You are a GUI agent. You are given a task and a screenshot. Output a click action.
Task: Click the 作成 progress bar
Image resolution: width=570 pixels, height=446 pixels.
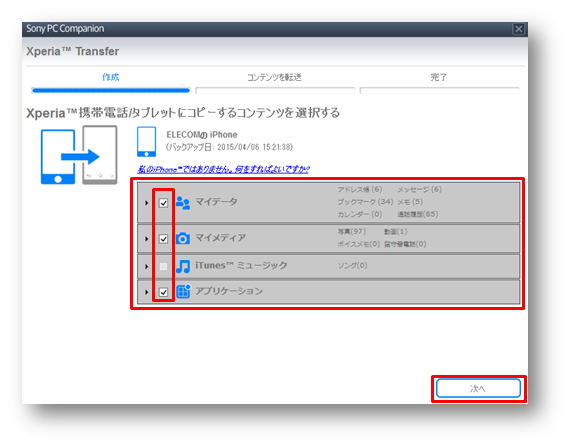[111, 90]
